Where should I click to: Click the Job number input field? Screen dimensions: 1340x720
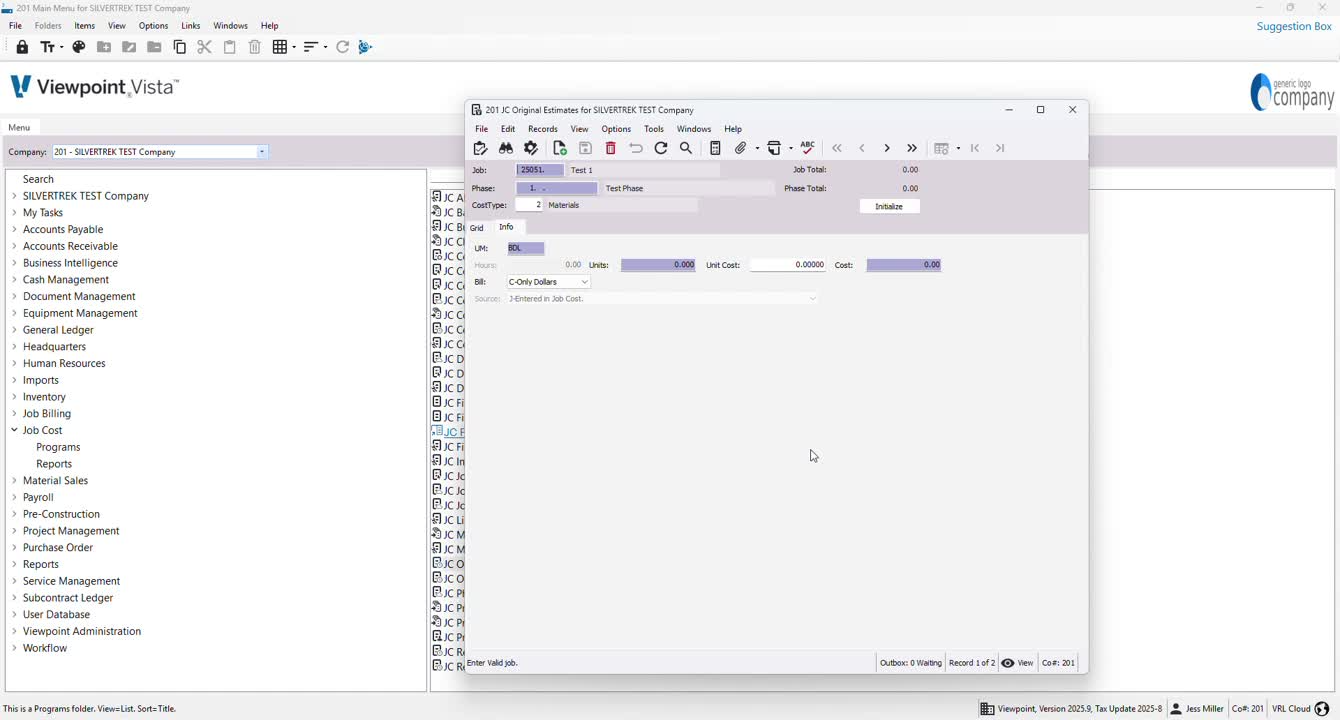click(x=540, y=170)
